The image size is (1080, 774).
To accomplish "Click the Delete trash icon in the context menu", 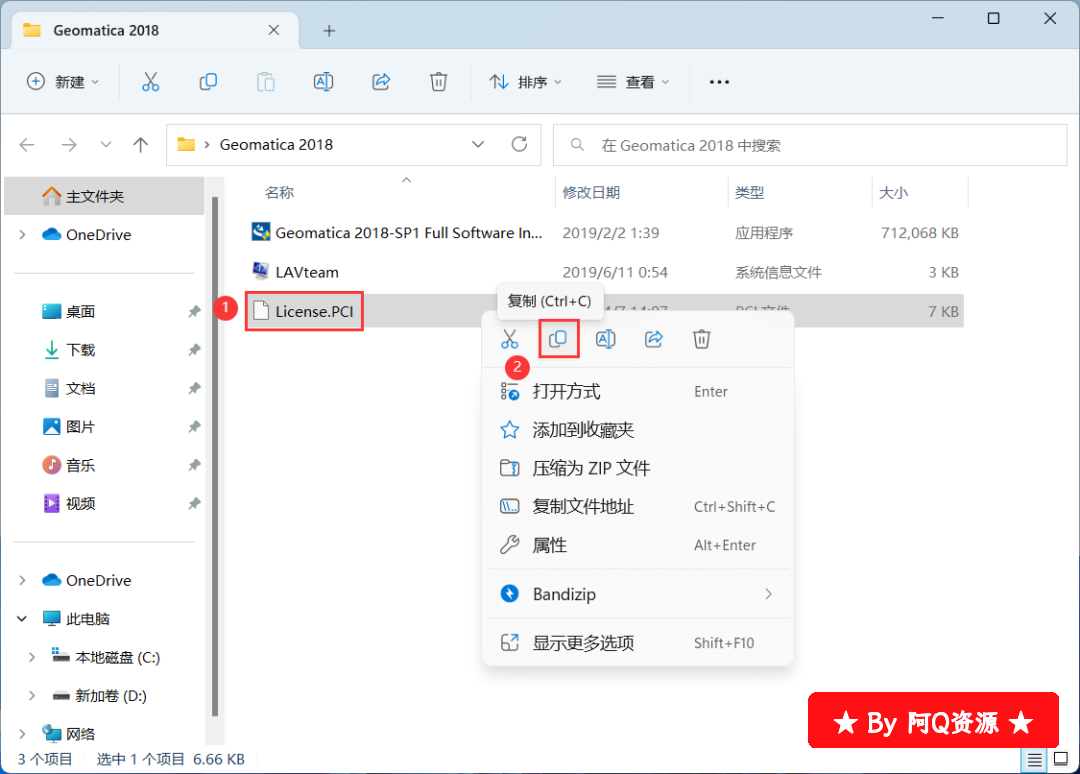I will coord(701,339).
